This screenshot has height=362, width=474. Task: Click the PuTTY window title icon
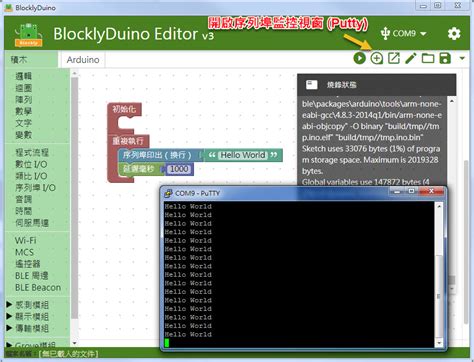click(169, 193)
